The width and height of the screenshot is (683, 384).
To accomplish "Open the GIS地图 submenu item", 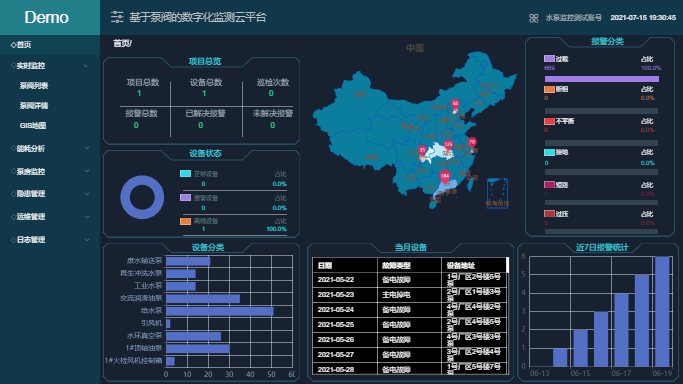I will [x=33, y=125].
